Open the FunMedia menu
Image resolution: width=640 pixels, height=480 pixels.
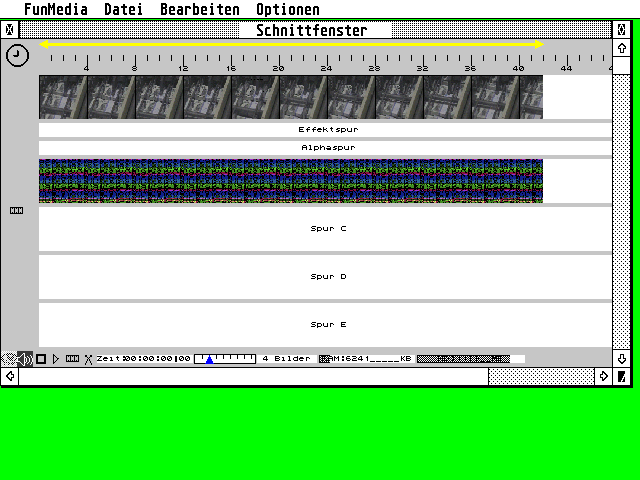coord(55,10)
